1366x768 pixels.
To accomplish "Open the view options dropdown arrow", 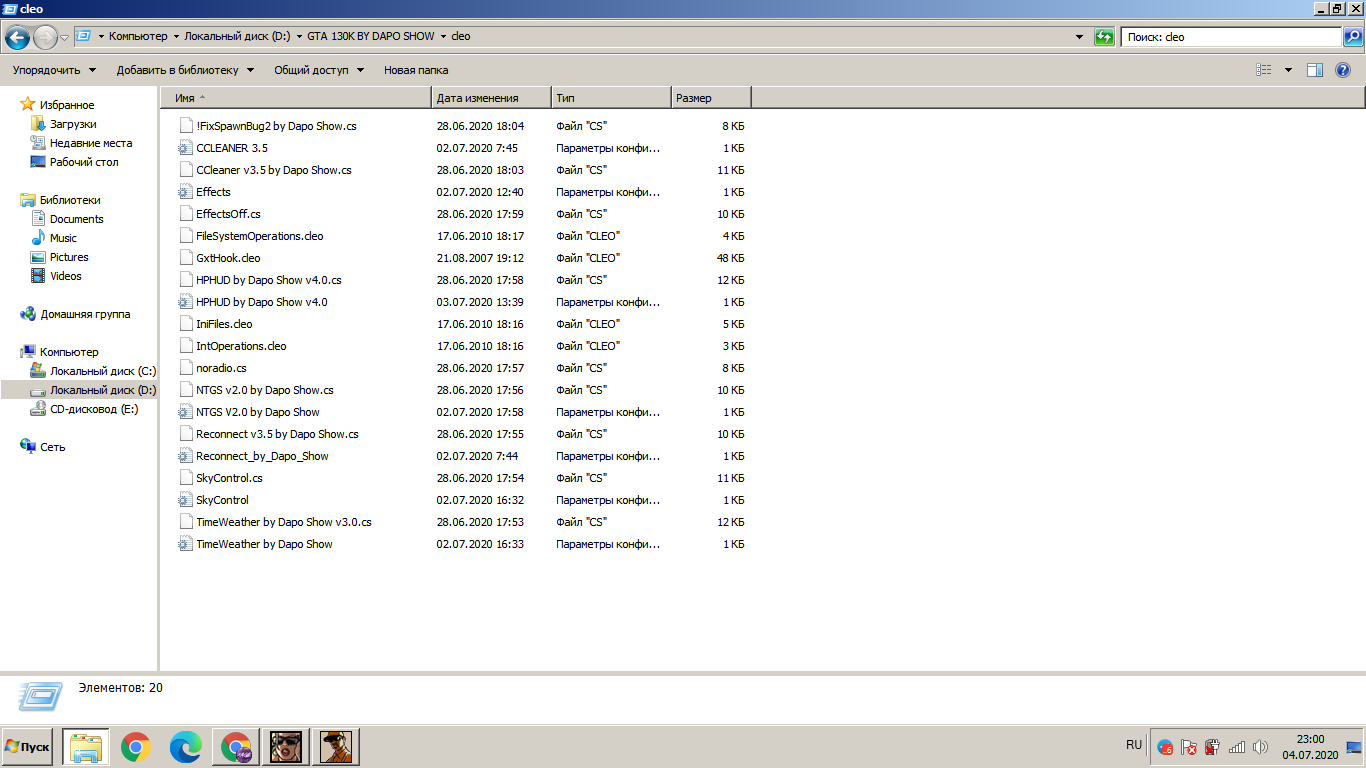I will click(1288, 70).
